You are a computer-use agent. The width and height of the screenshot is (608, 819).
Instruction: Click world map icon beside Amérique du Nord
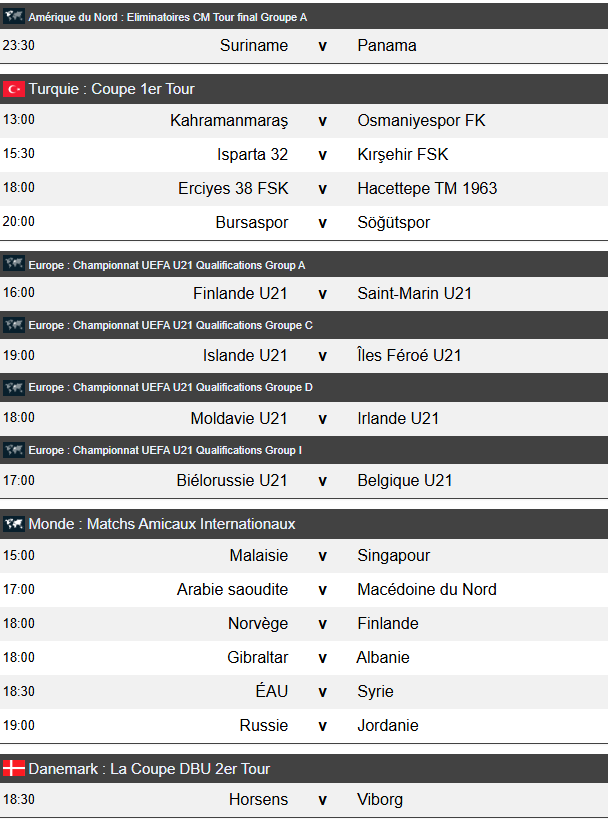click(14, 17)
